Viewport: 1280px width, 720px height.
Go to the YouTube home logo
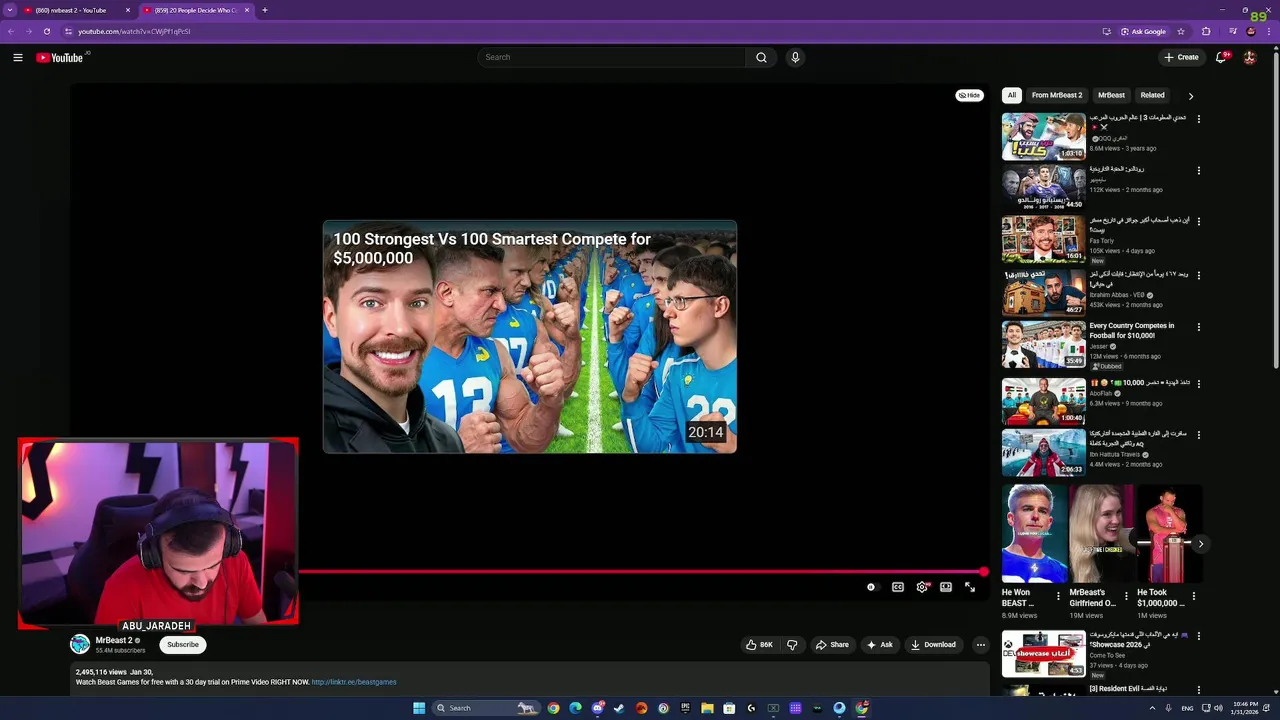click(x=60, y=57)
